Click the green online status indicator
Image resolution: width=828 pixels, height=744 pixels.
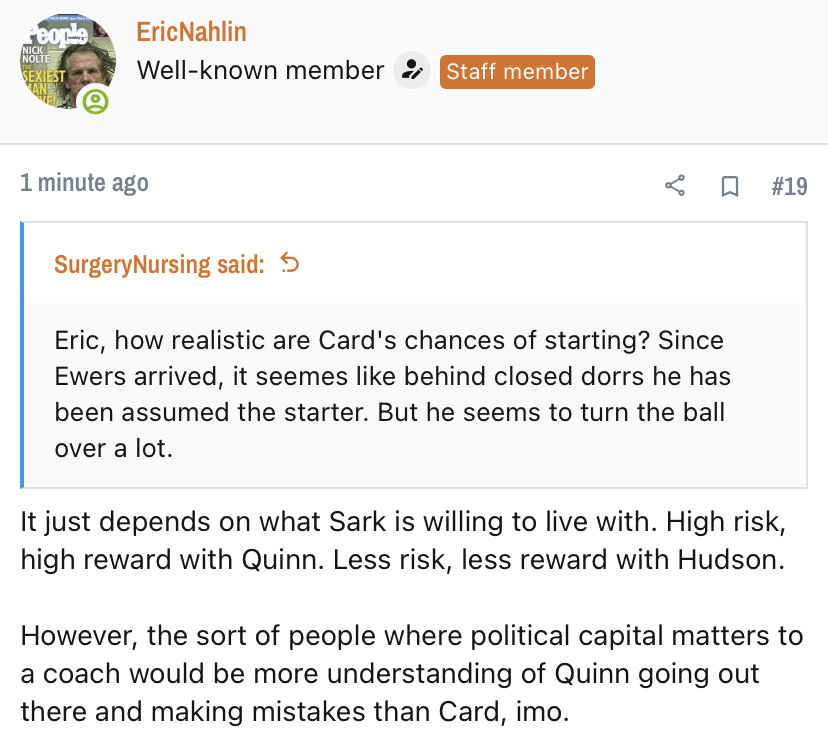96,101
